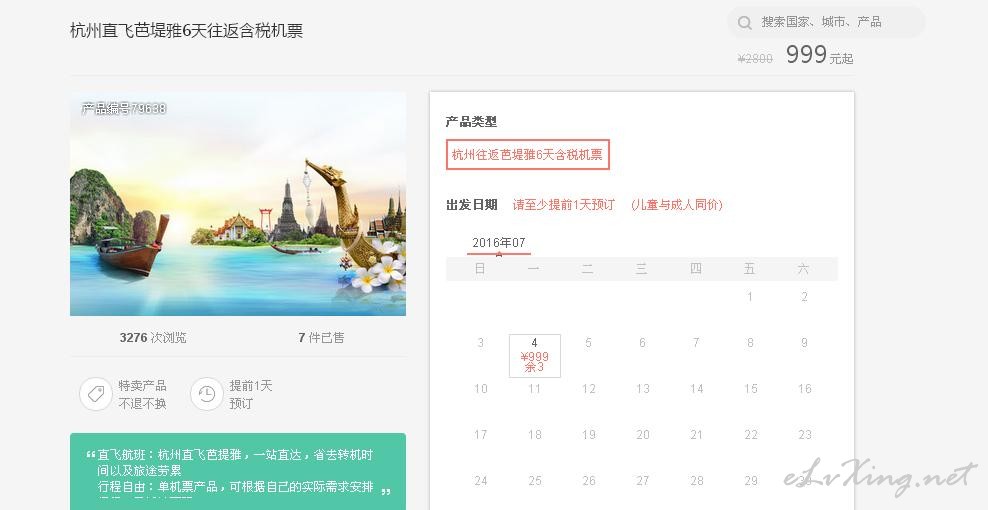Click the price tag special-offer icon
This screenshot has height=510, width=988.
coord(96,394)
